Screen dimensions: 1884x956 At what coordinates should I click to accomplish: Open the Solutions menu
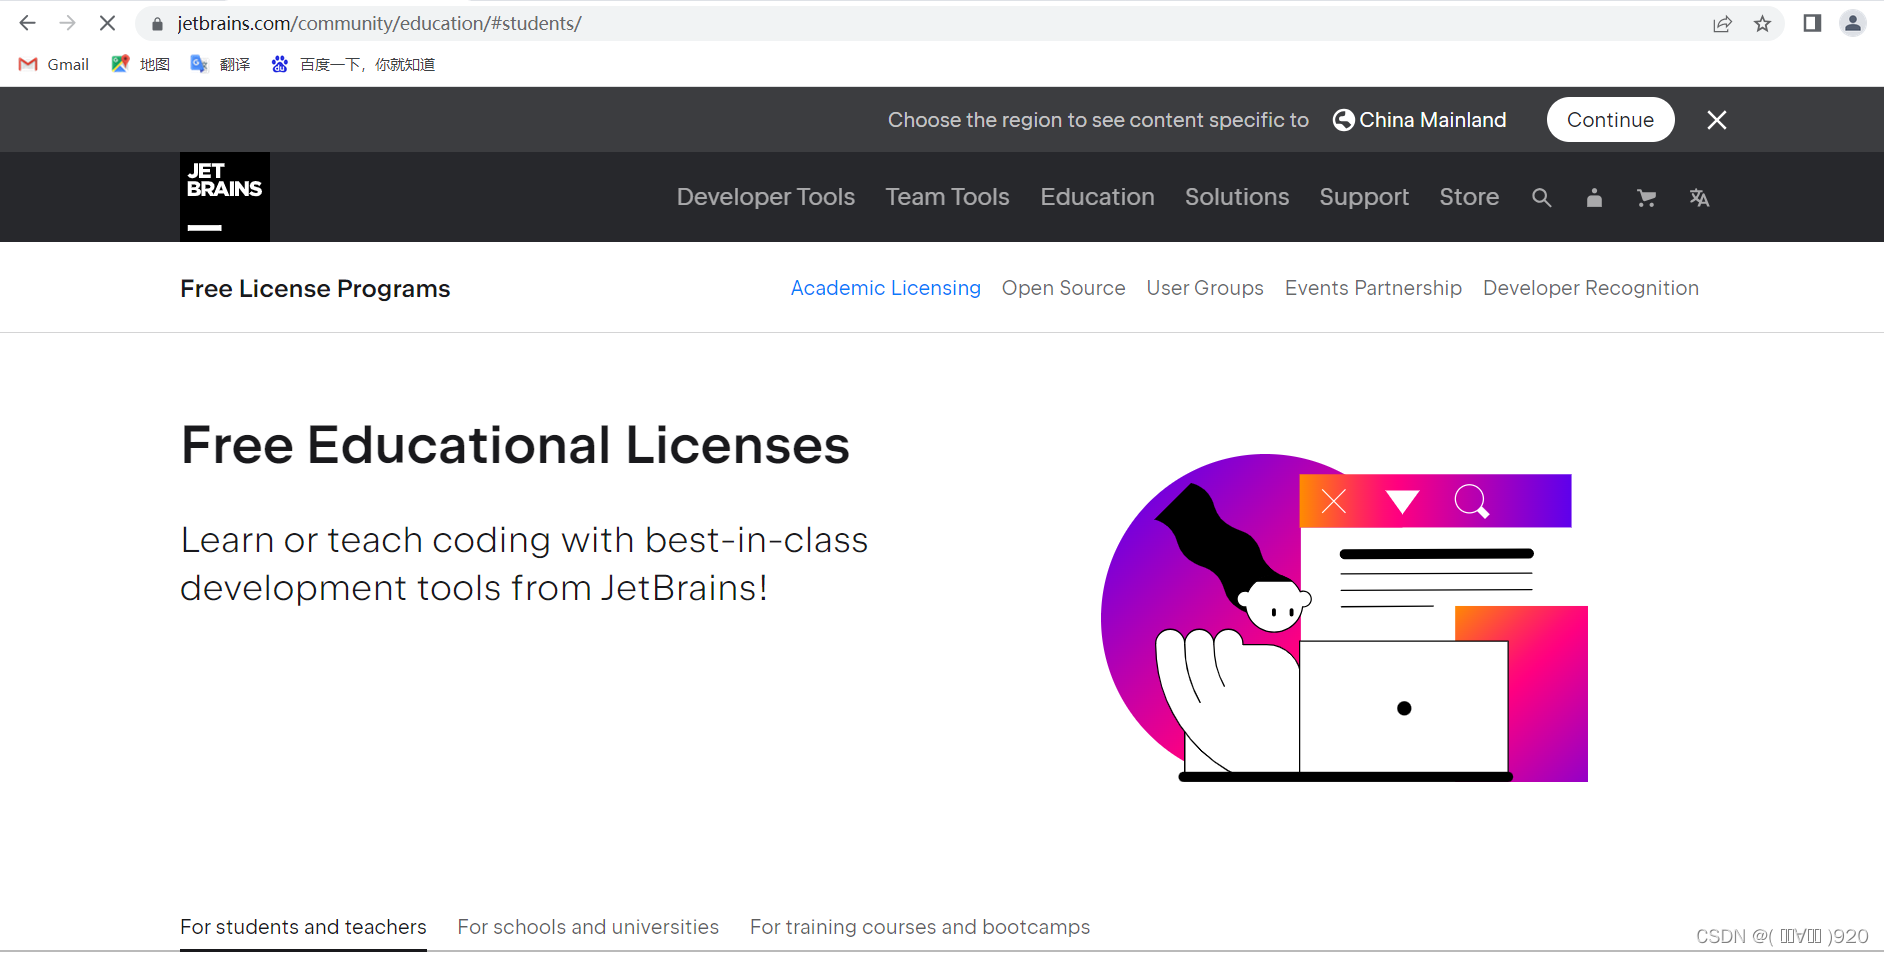coord(1237,197)
